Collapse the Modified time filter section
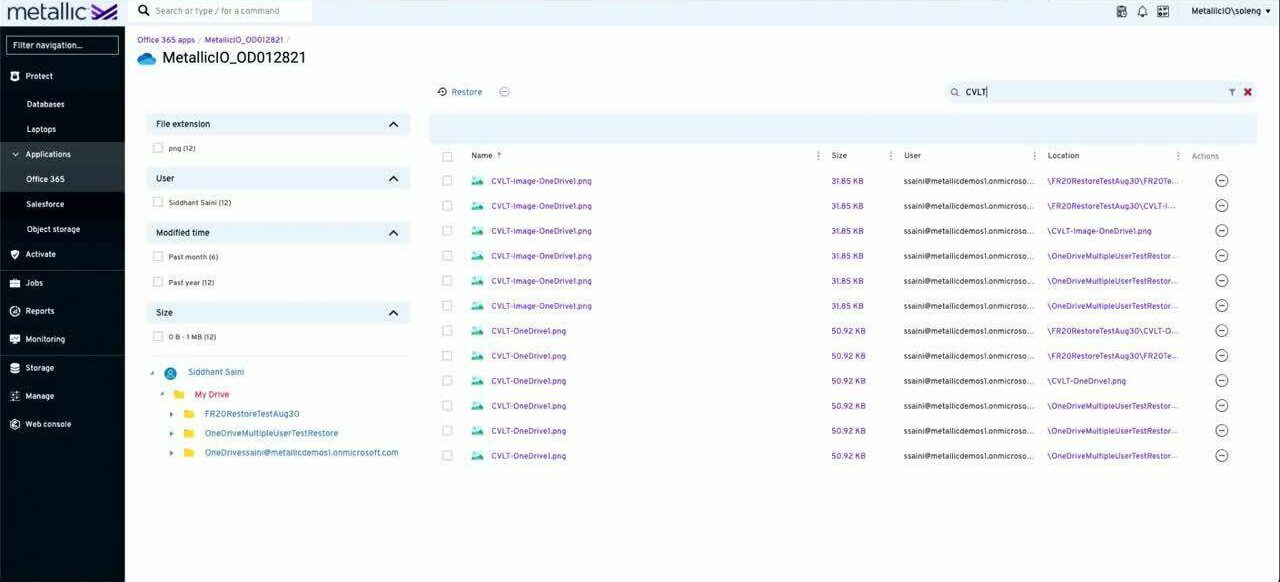Image resolution: width=1280 pixels, height=582 pixels. 393,233
